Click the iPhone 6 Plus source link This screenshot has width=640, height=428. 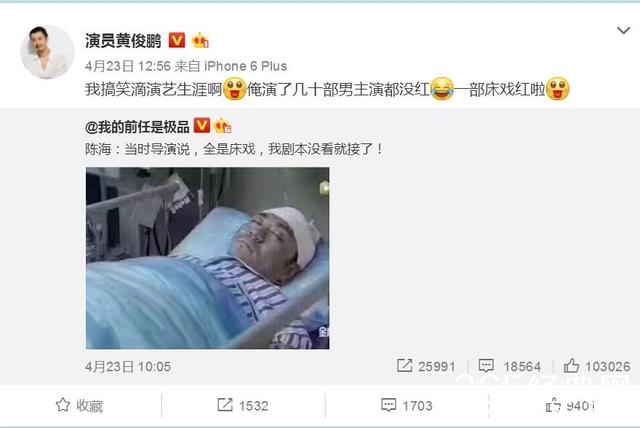(x=245, y=66)
